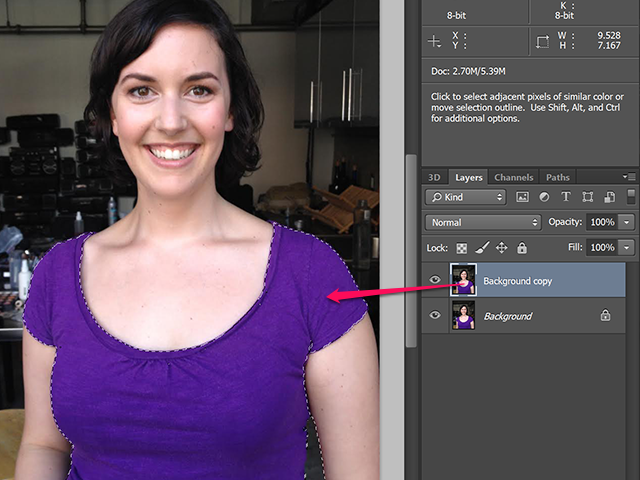Click the Fill 100% value field

point(602,247)
